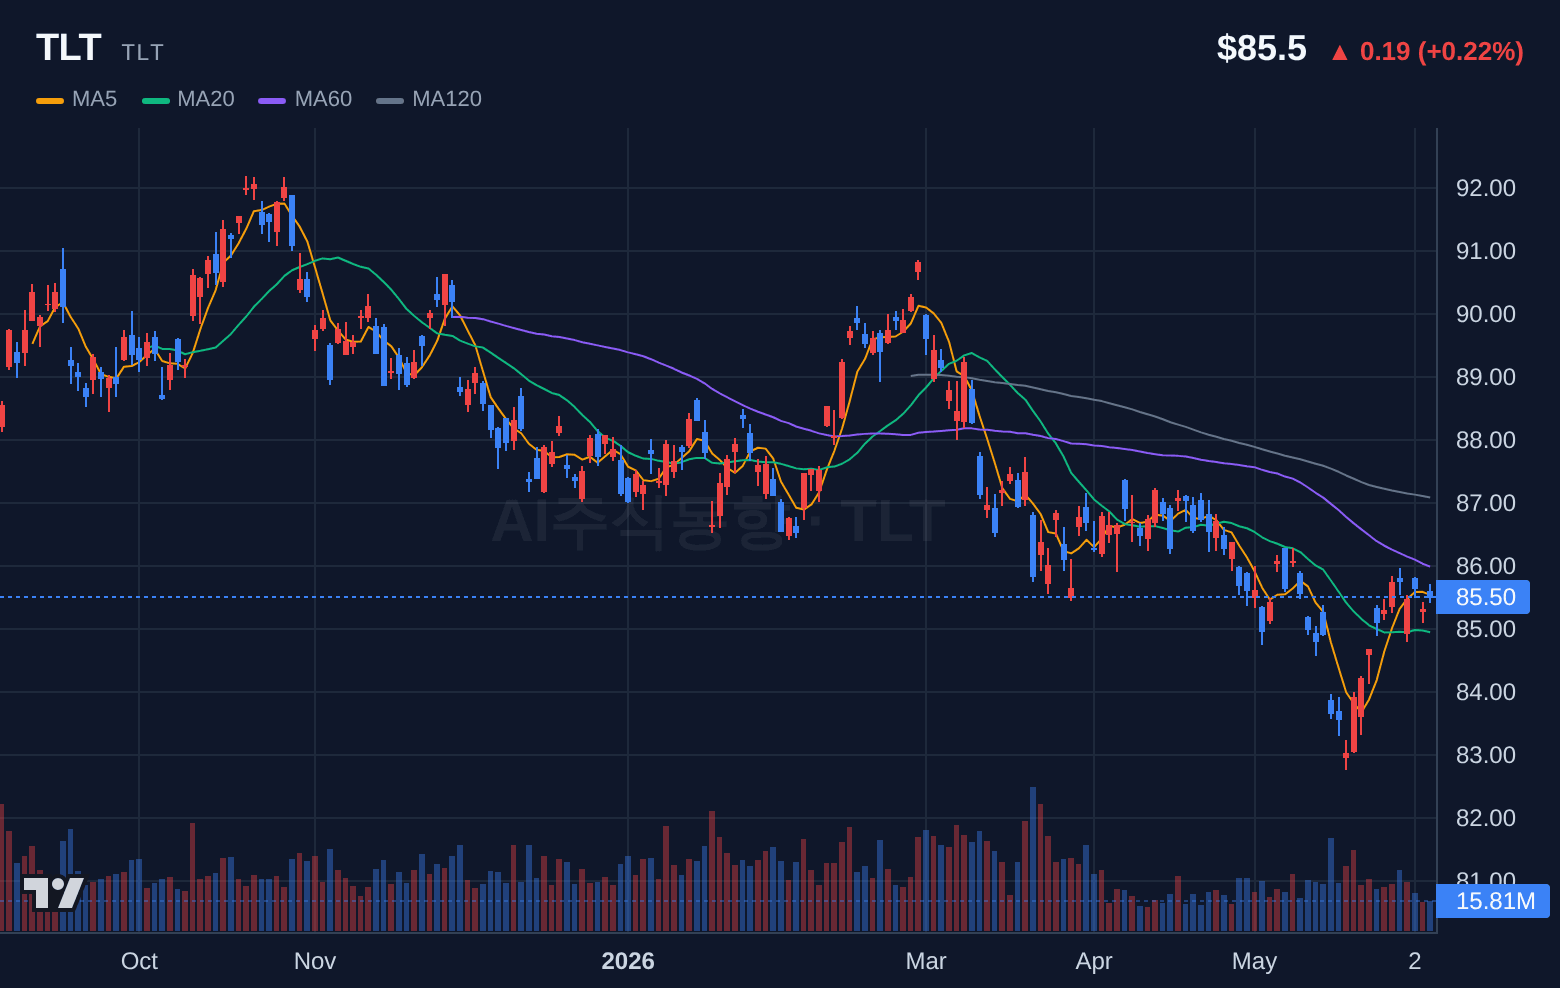Click the Nov label on time axis

click(315, 961)
